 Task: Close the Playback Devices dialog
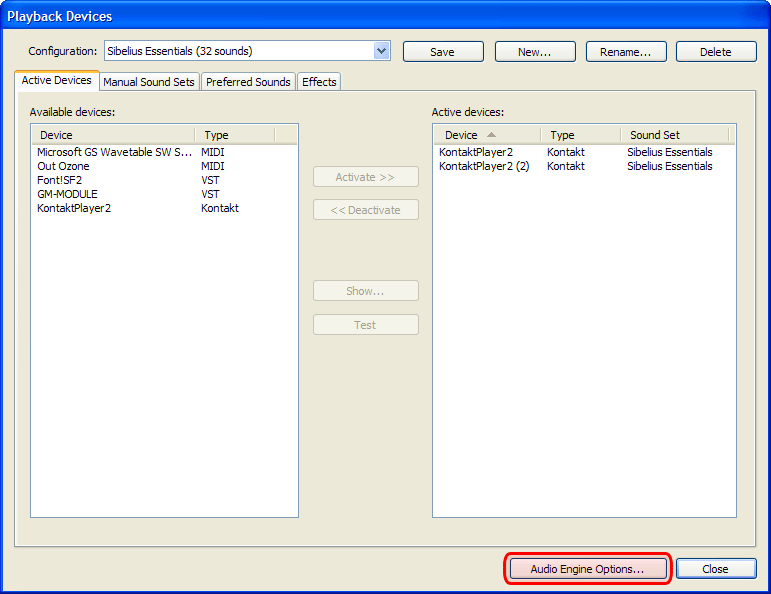pyautogui.click(x=716, y=569)
